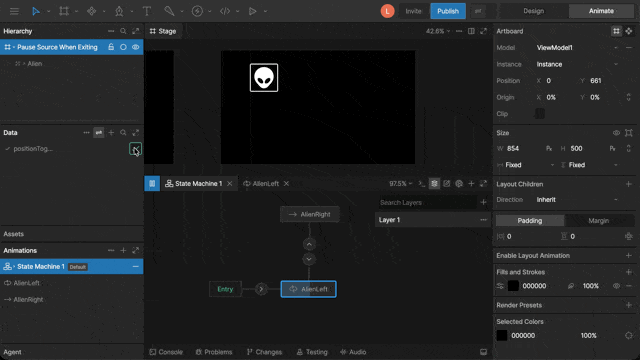Select the AlienRight state node
The image size is (640, 360).
[x=309, y=214]
